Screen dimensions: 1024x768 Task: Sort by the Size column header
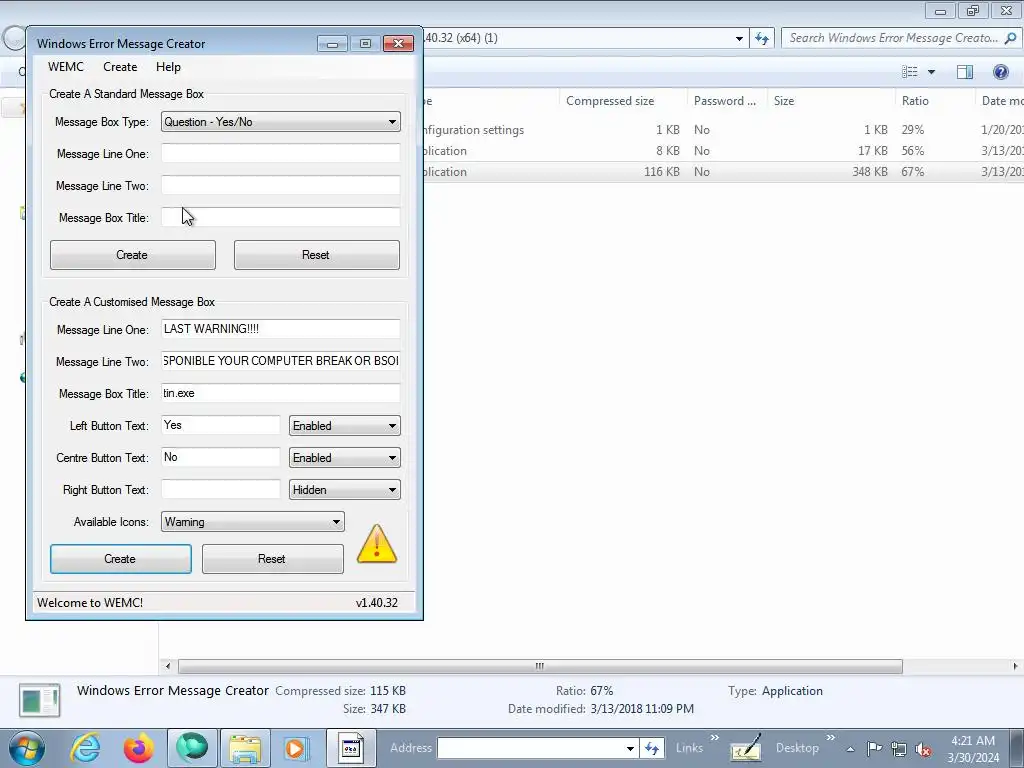tap(831, 101)
